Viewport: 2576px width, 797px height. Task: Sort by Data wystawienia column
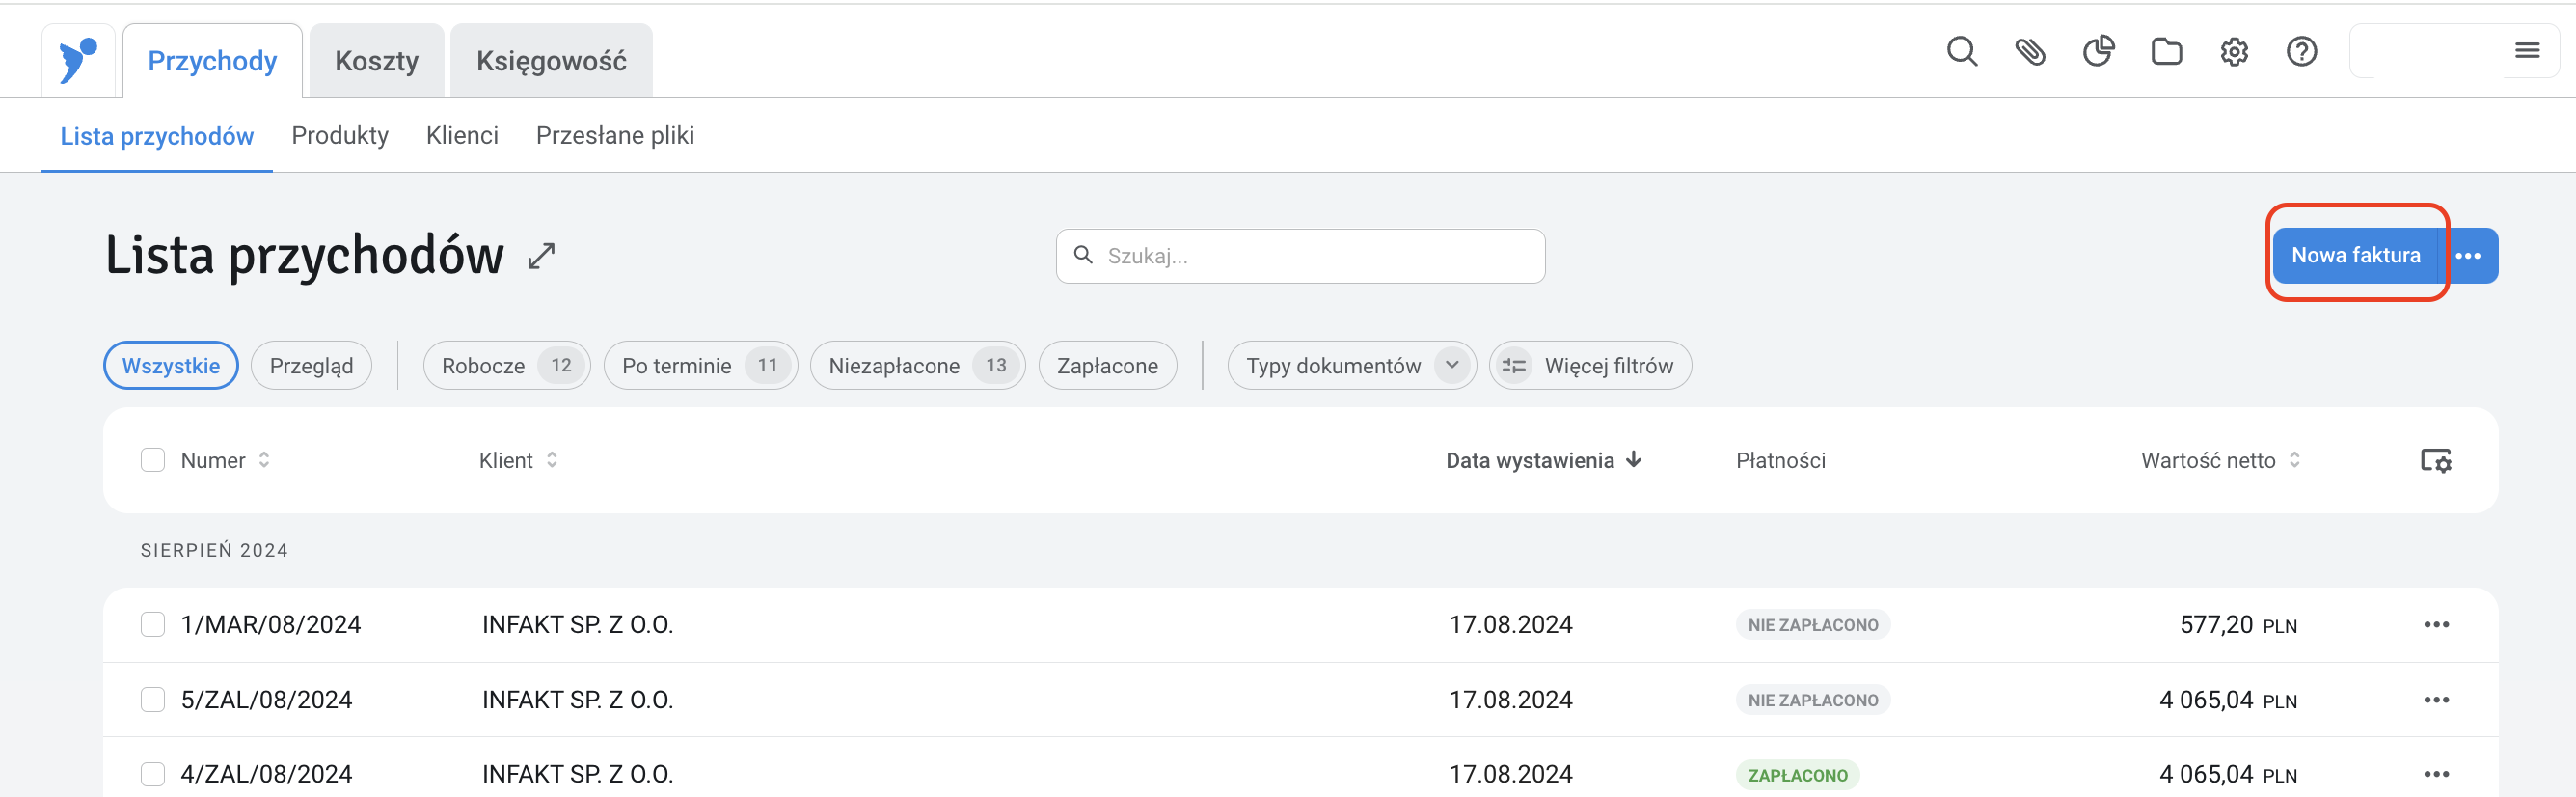[x=1543, y=460]
